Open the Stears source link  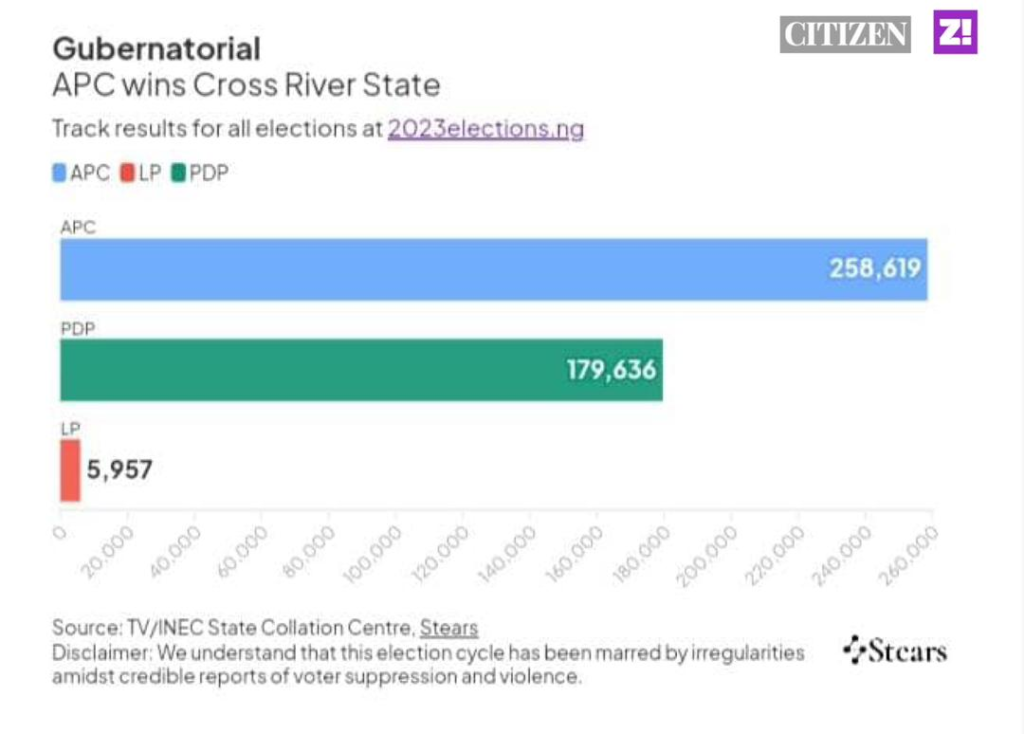[449, 628]
